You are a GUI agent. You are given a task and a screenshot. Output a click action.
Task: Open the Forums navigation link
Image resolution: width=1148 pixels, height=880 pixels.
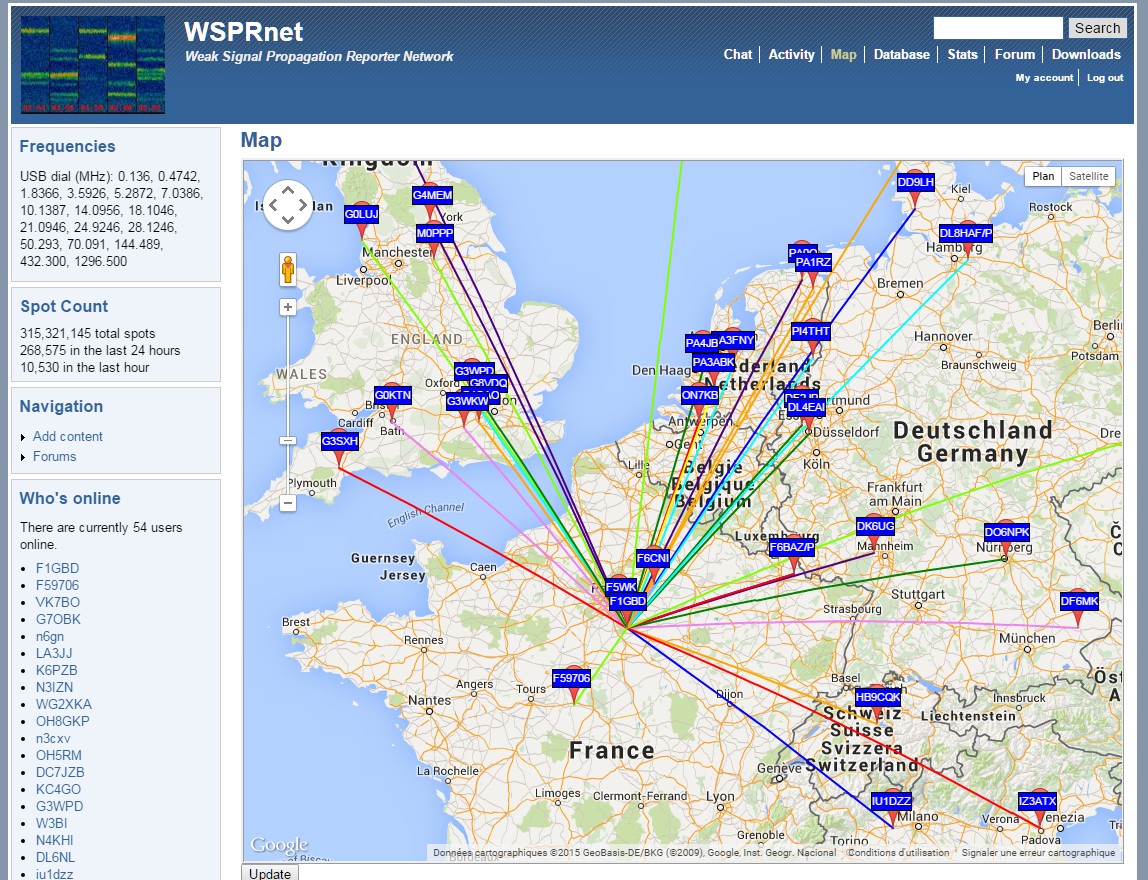[54, 456]
